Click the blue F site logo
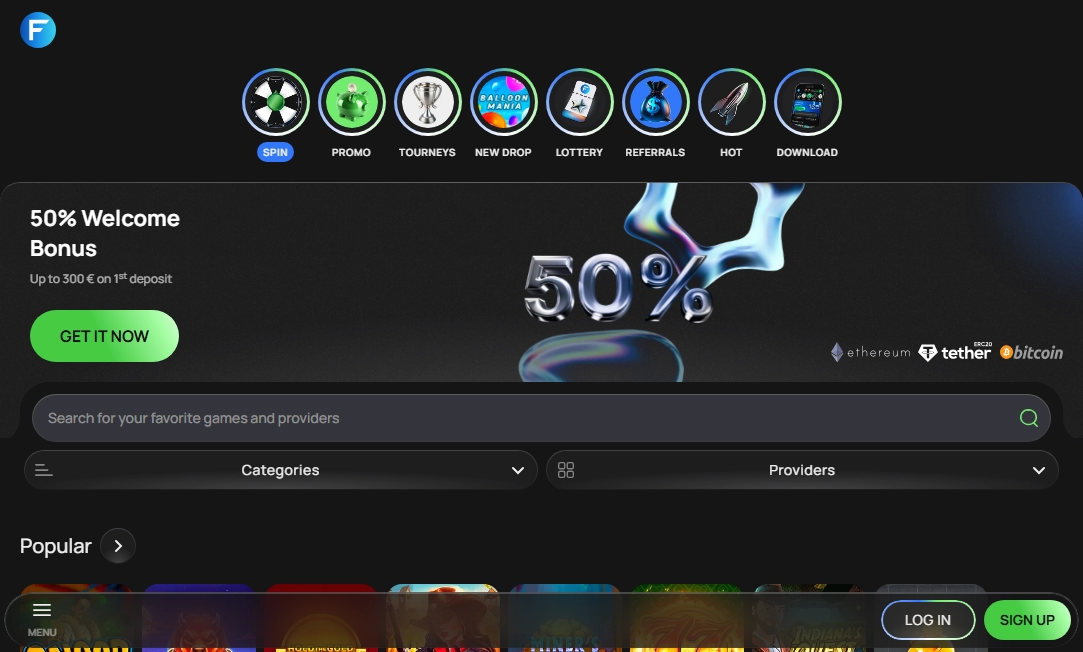The height and width of the screenshot is (652, 1083). tap(38, 30)
